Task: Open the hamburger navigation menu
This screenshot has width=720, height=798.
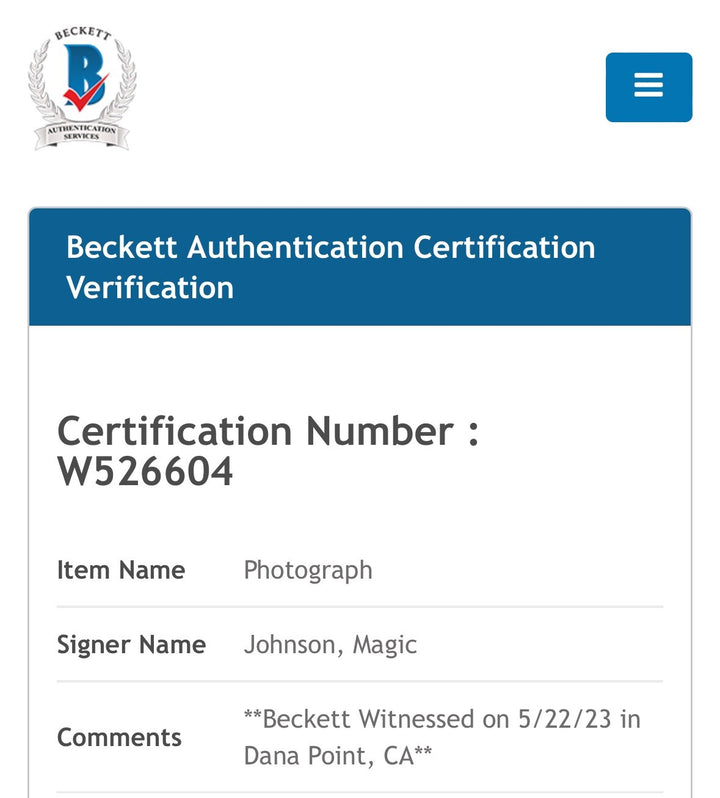Action: [x=649, y=87]
